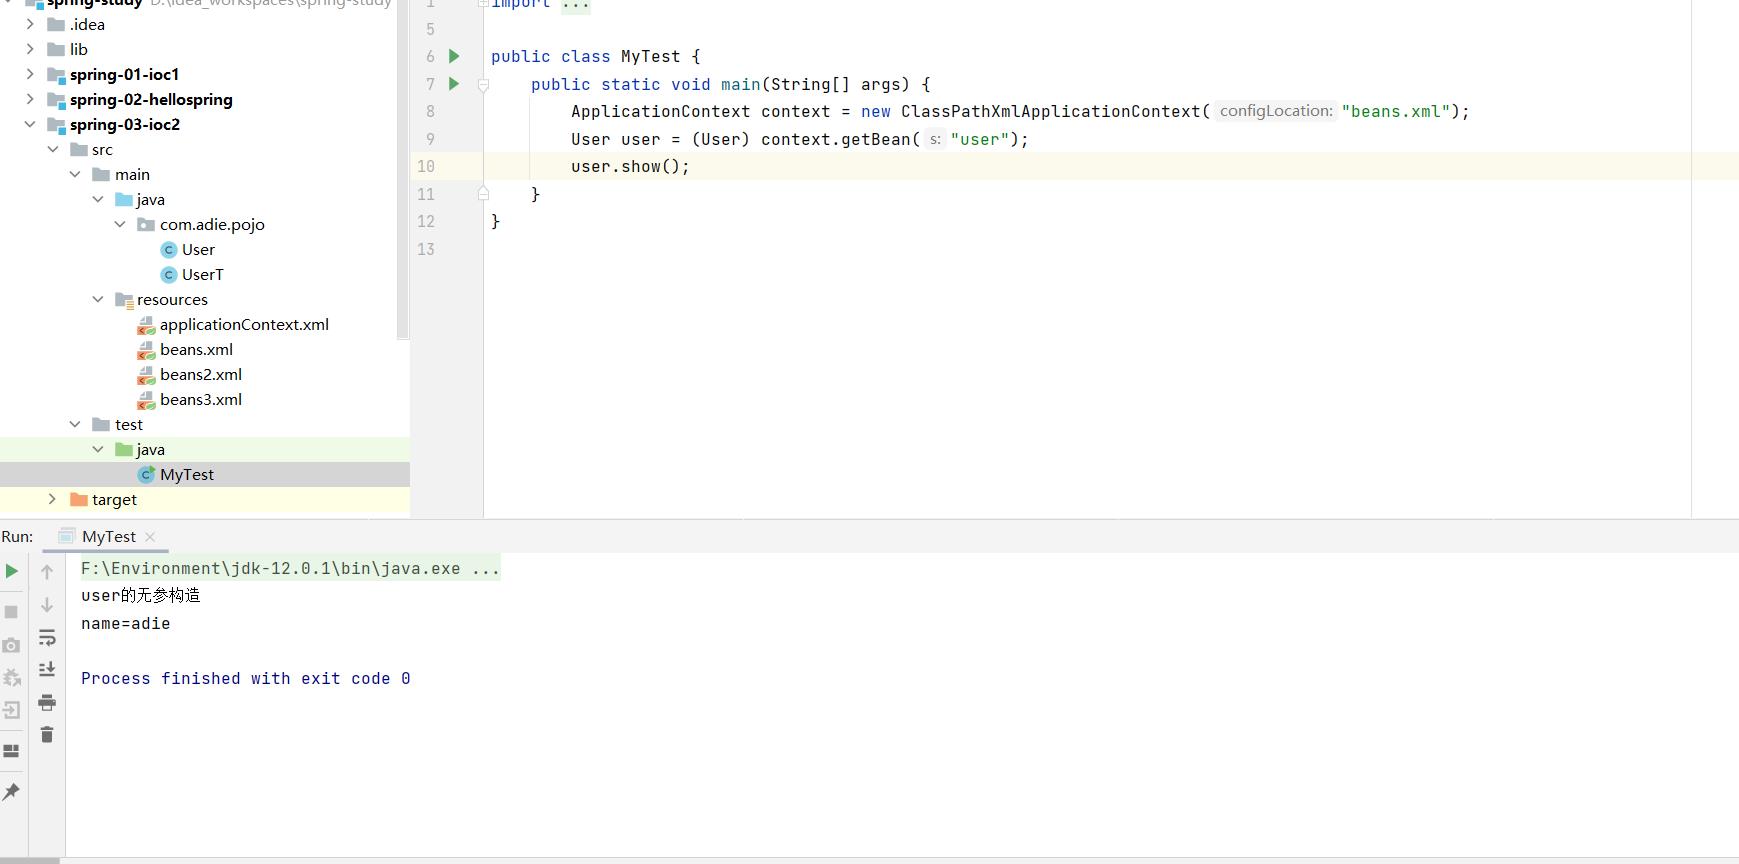This screenshot has height=864, width=1739.
Task: Collapse the resources folder
Action: click(x=98, y=299)
